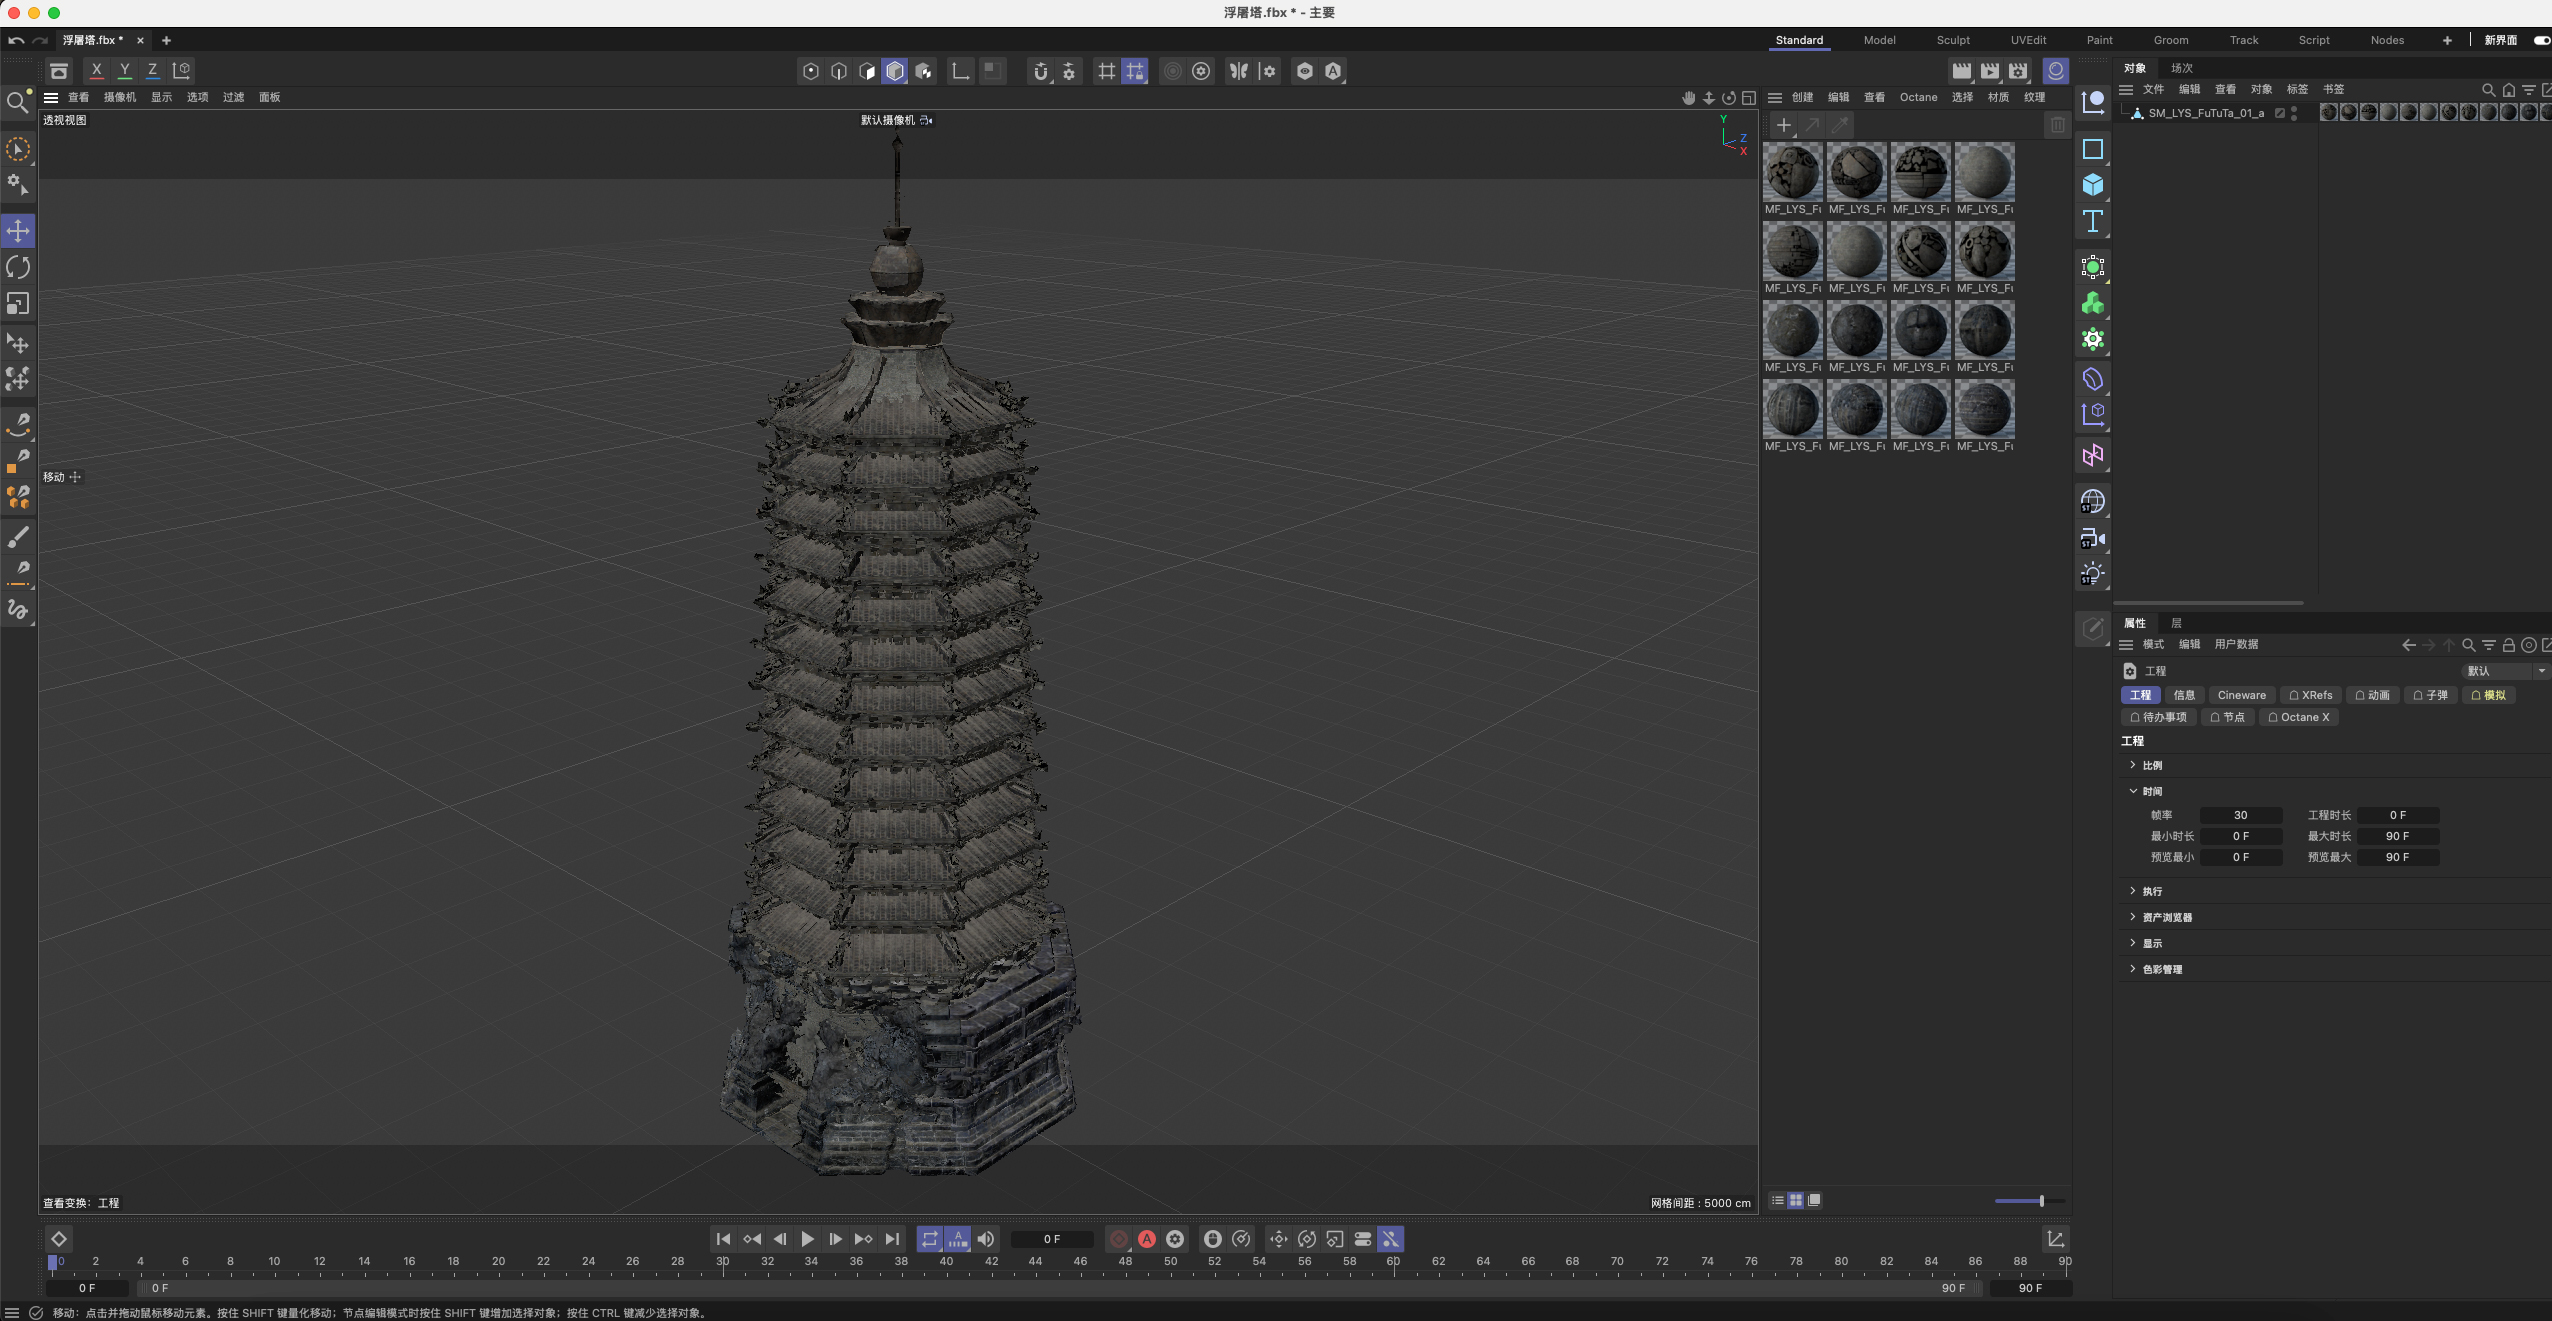Toggle the new layout switch
The width and height of the screenshot is (2552, 1321).
tap(2541, 40)
